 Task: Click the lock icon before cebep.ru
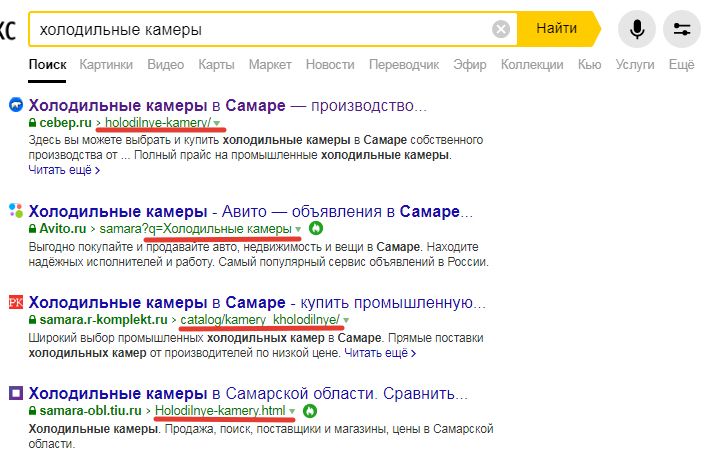[32, 123]
